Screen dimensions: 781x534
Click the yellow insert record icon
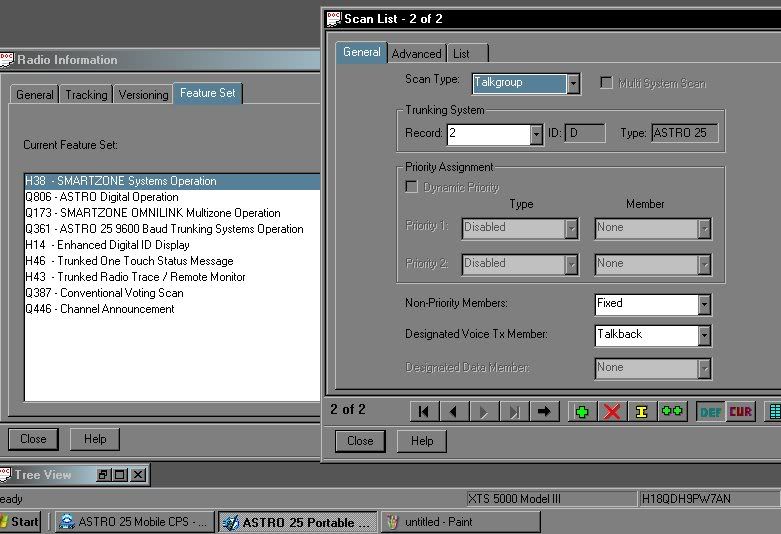(642, 412)
